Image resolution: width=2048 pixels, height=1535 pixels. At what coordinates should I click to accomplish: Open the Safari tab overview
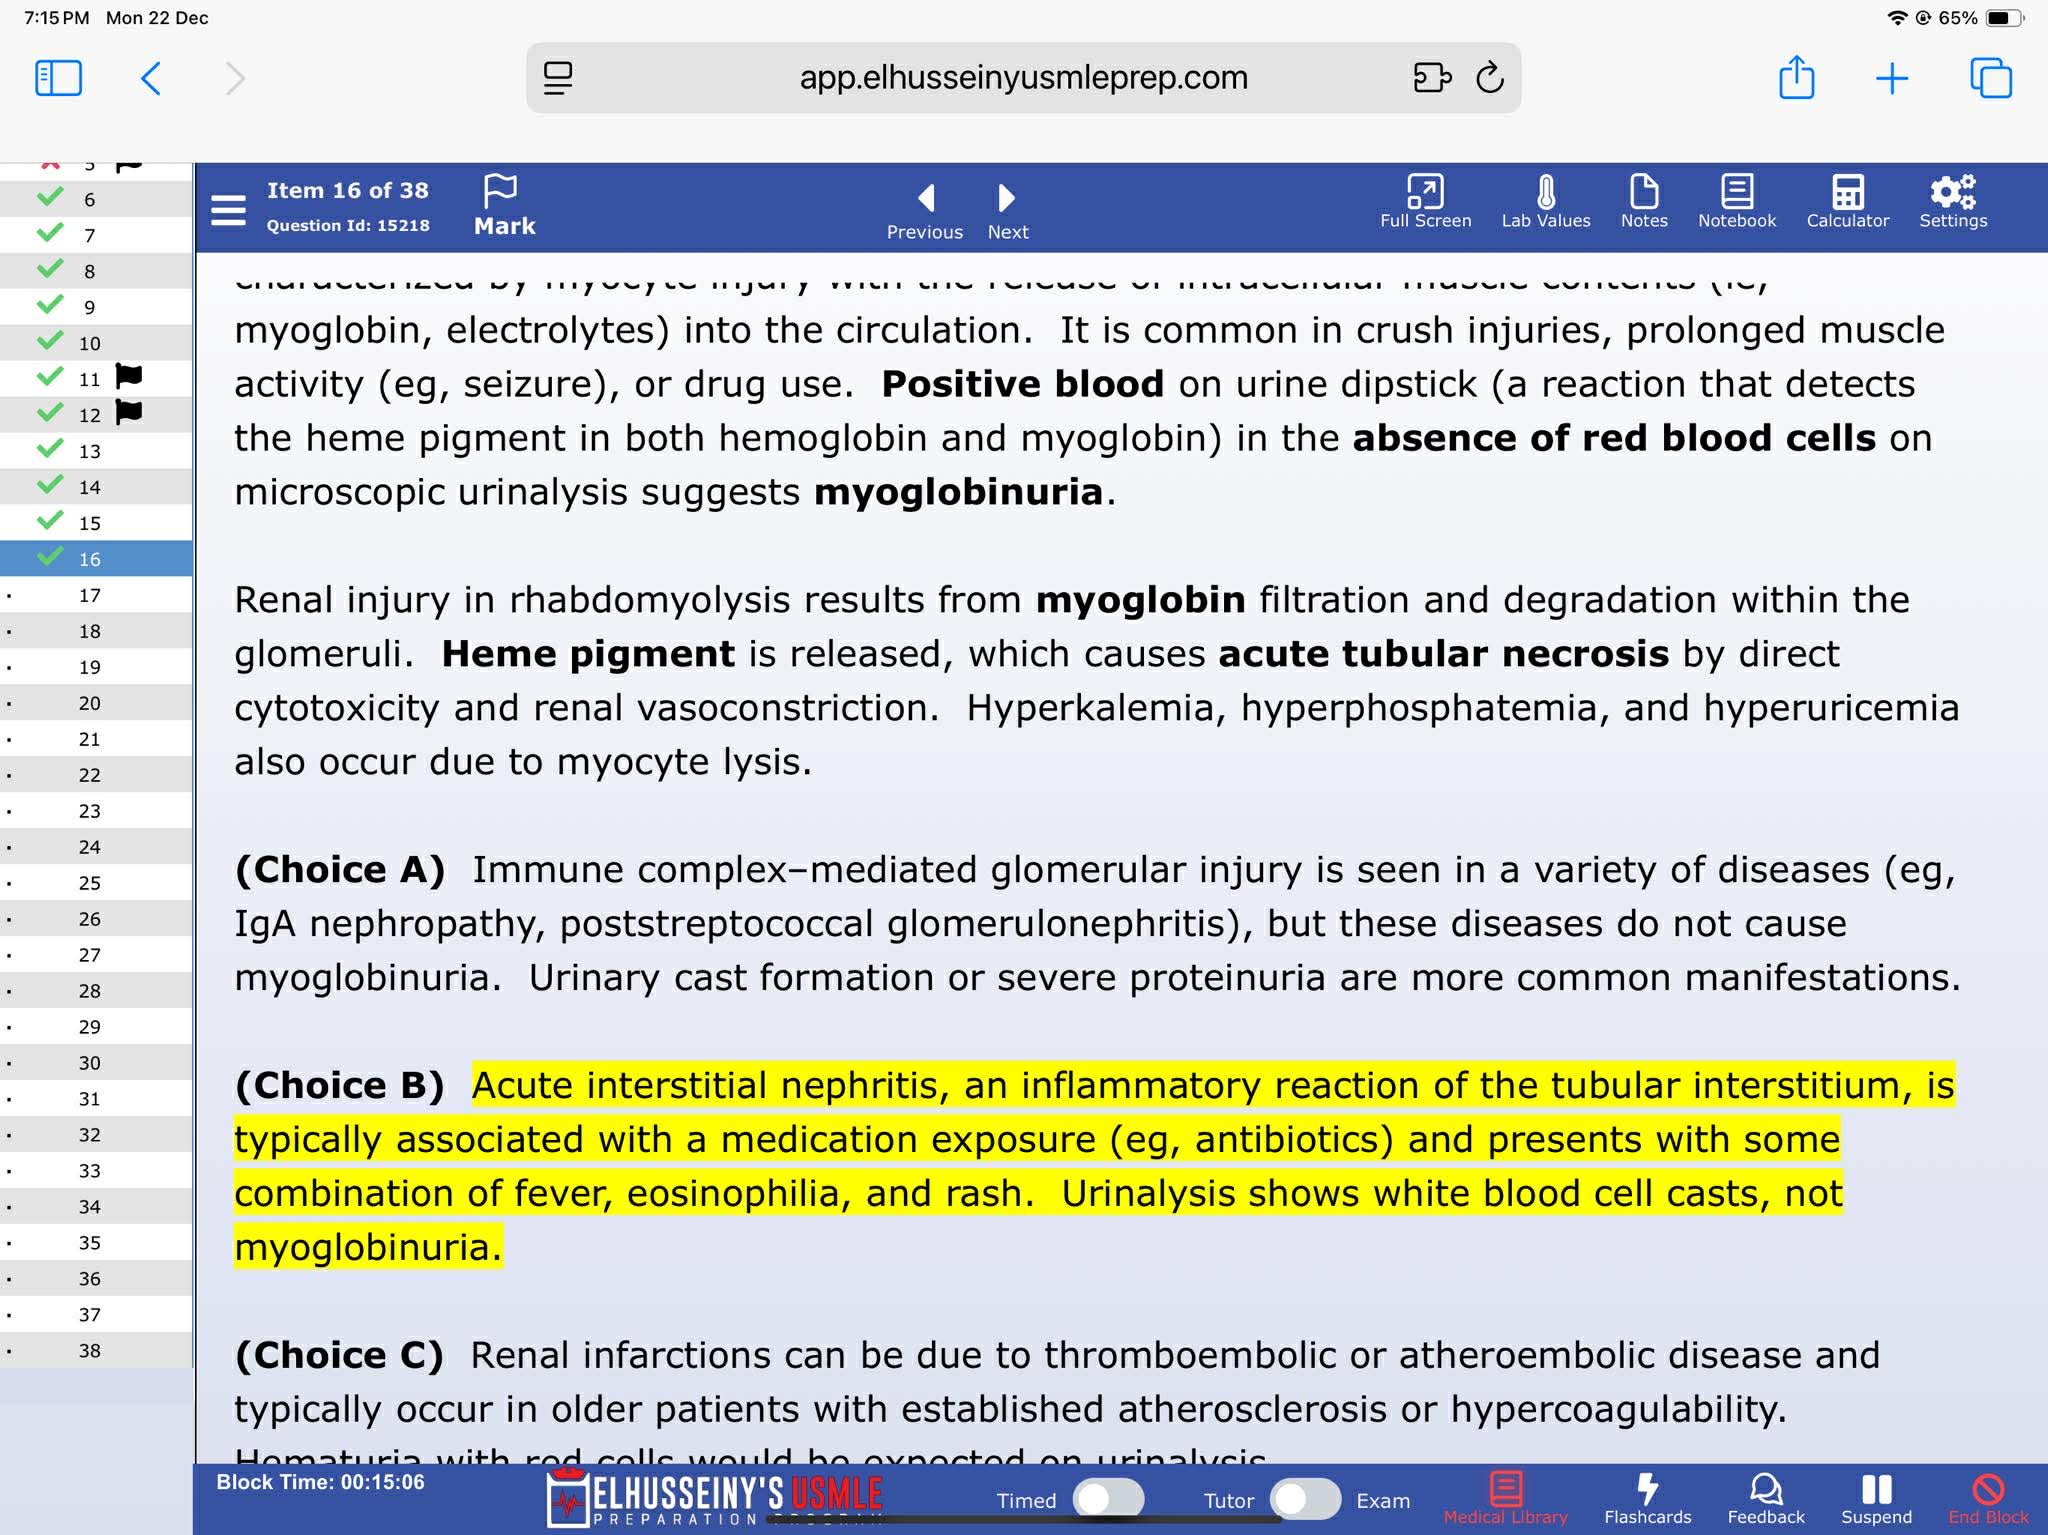pos(1990,78)
